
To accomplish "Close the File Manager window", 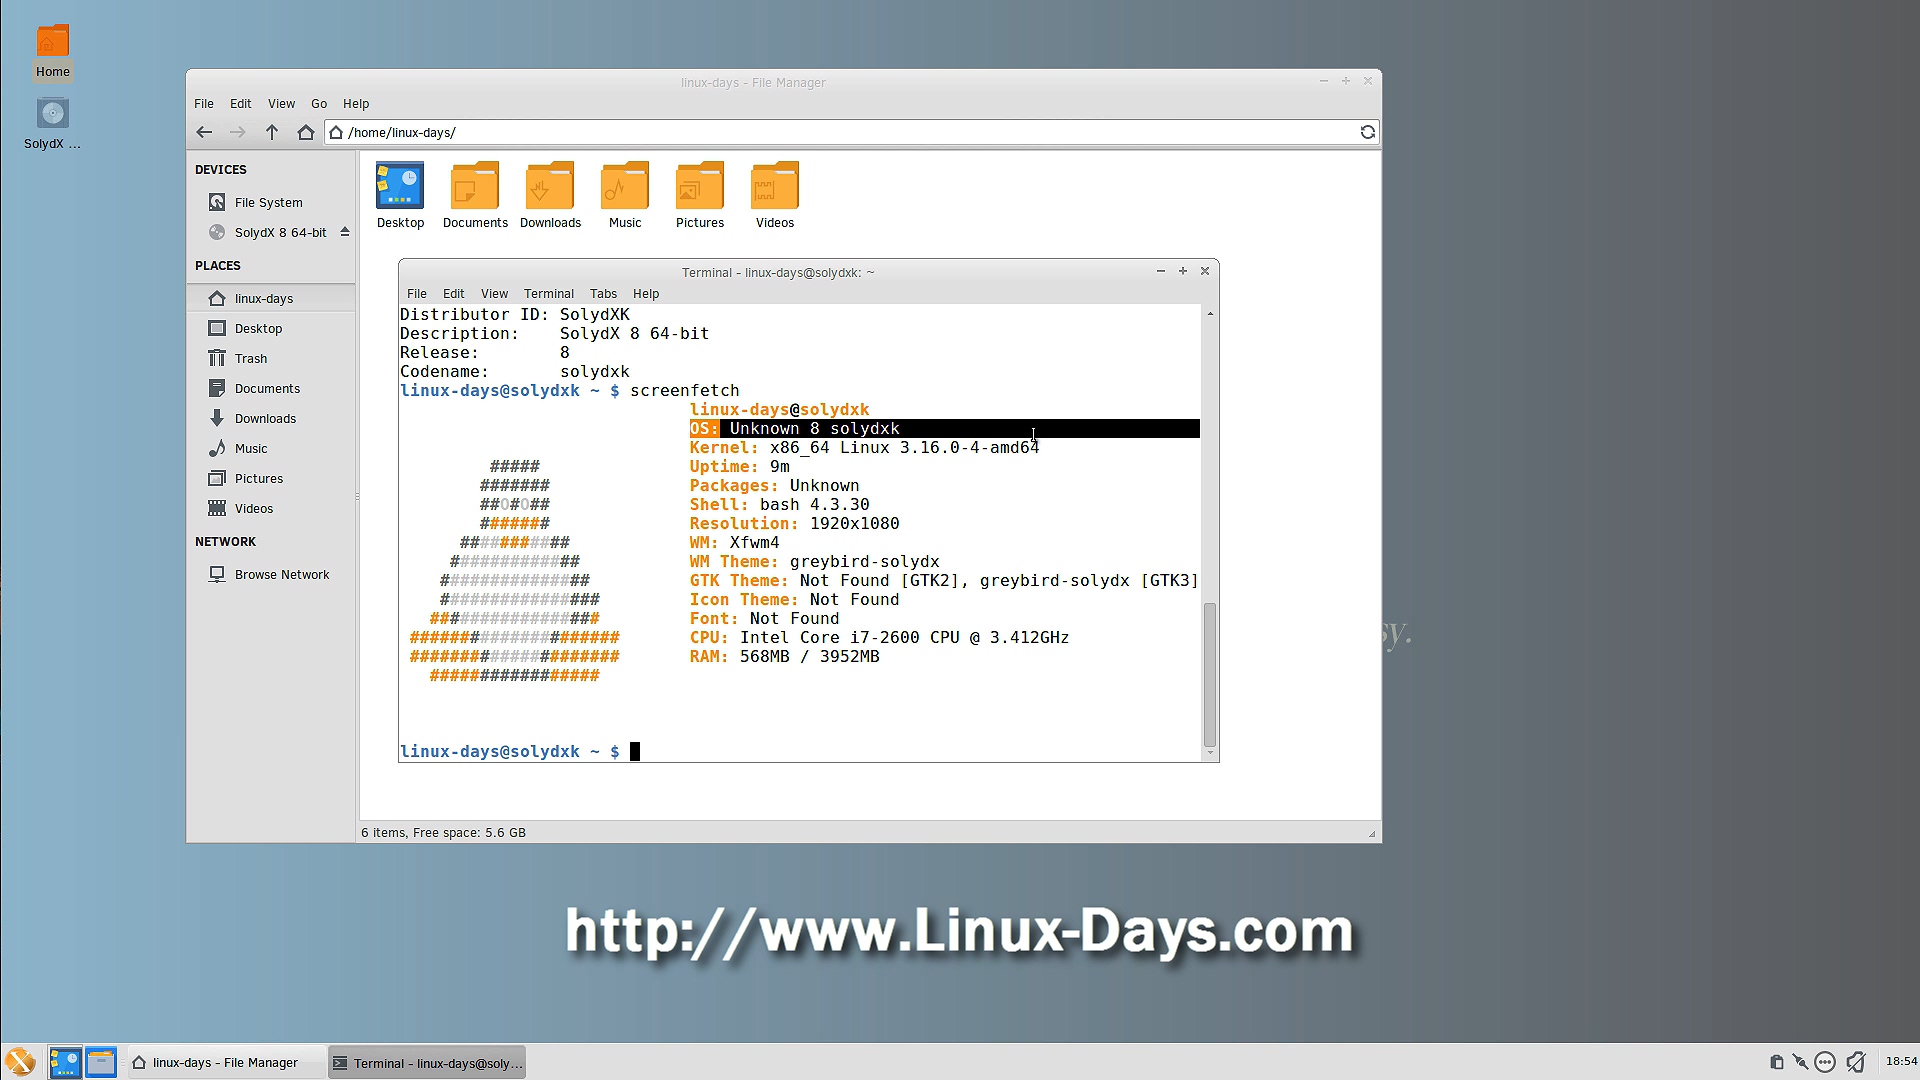I will click(1368, 81).
